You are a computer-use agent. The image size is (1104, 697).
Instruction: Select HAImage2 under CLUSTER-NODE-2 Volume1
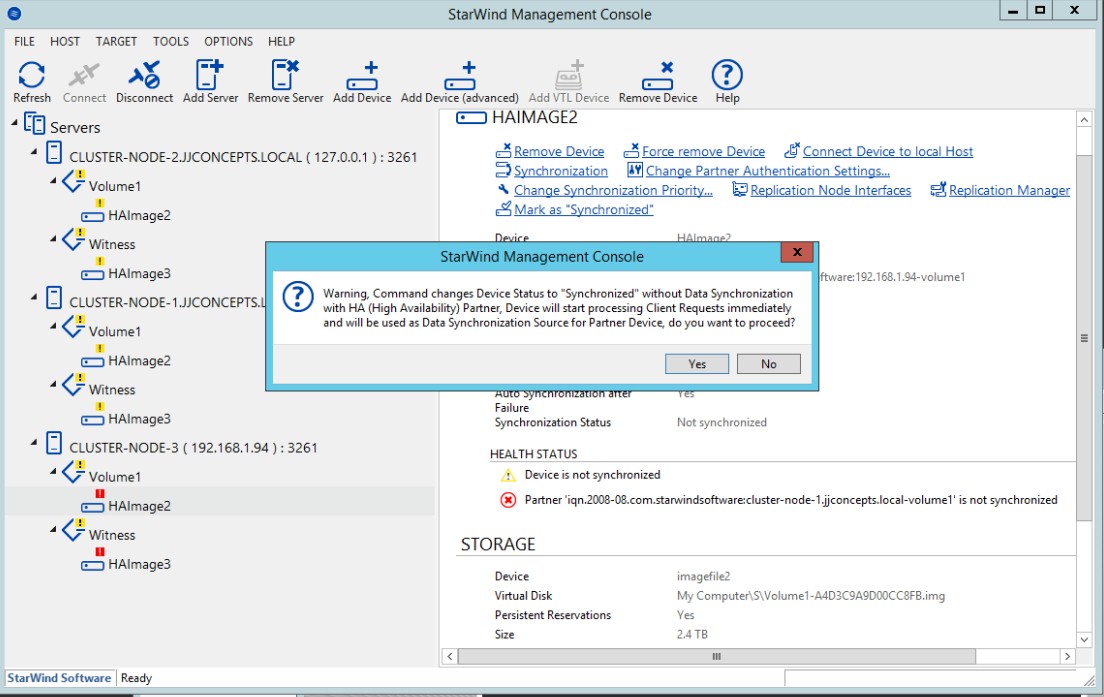point(139,215)
